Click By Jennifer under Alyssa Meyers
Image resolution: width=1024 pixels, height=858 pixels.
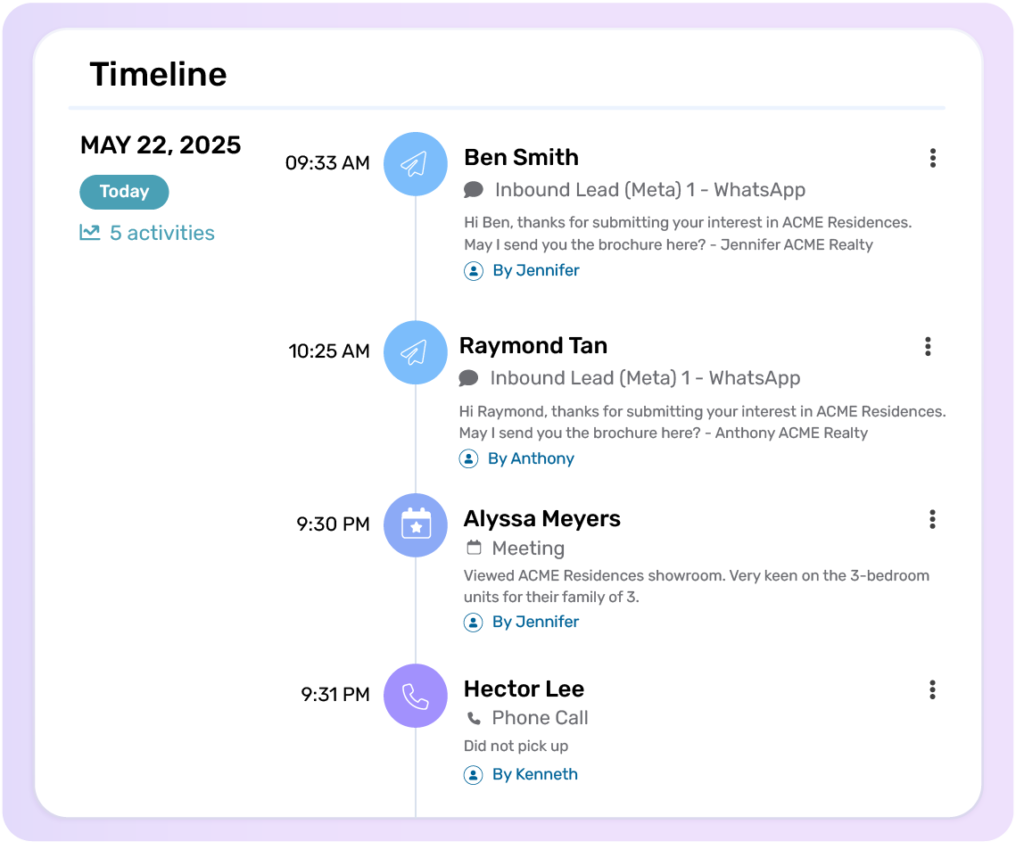[535, 622]
